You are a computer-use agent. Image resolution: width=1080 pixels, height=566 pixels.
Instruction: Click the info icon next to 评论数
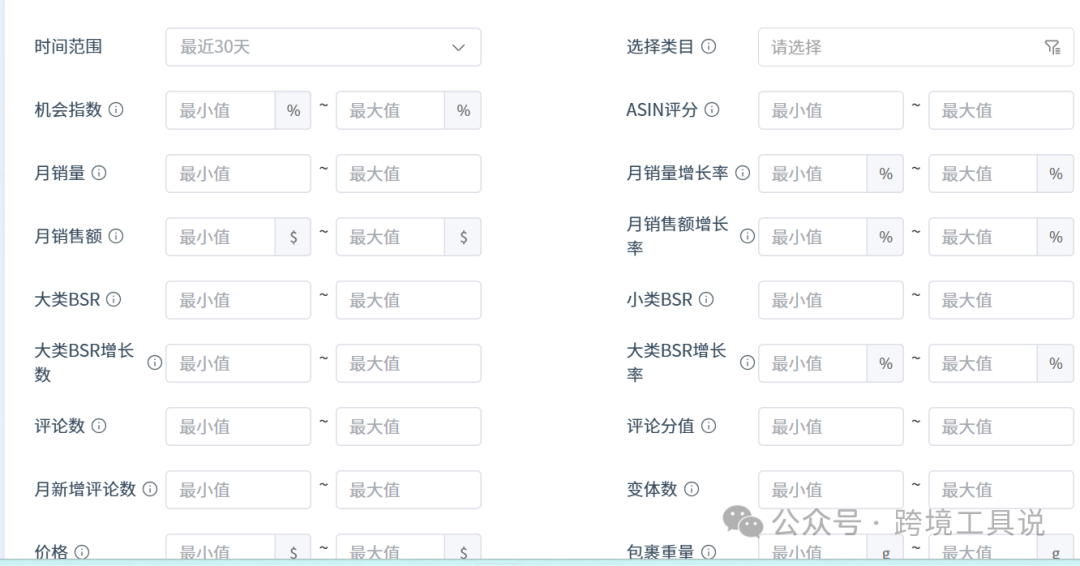pyautogui.click(x=98, y=426)
